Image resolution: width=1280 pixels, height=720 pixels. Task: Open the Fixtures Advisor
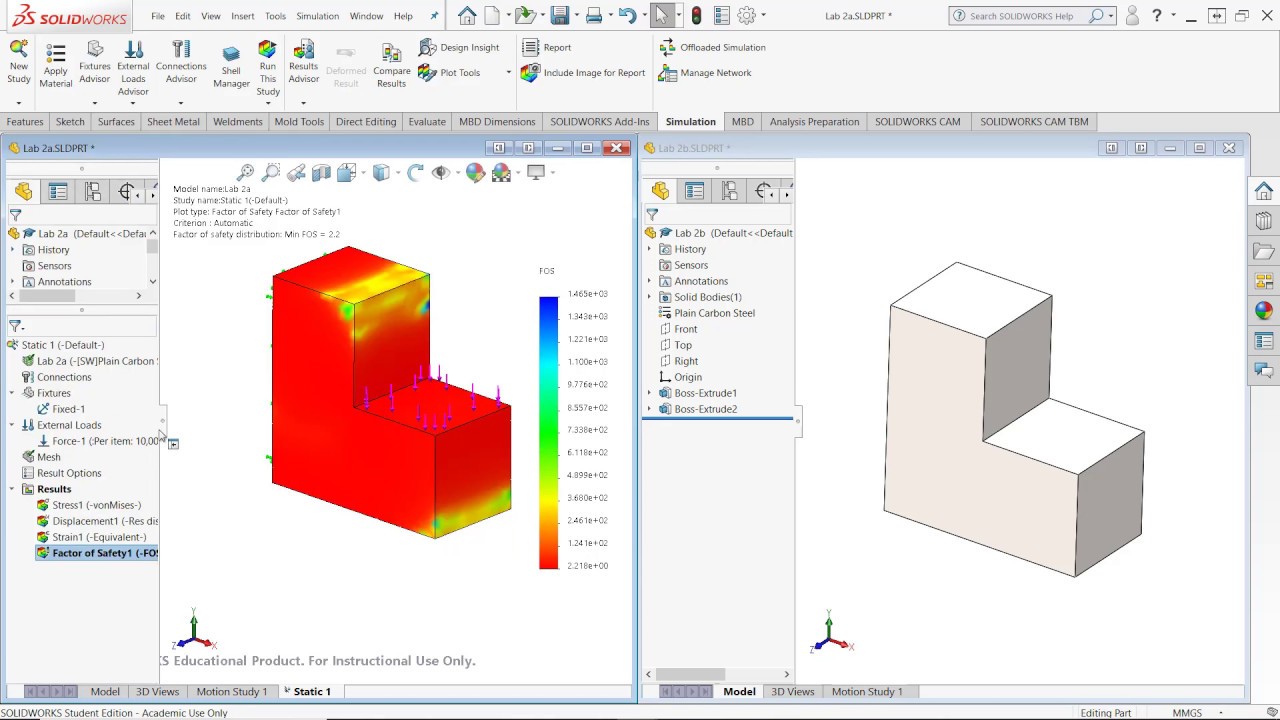(95, 62)
